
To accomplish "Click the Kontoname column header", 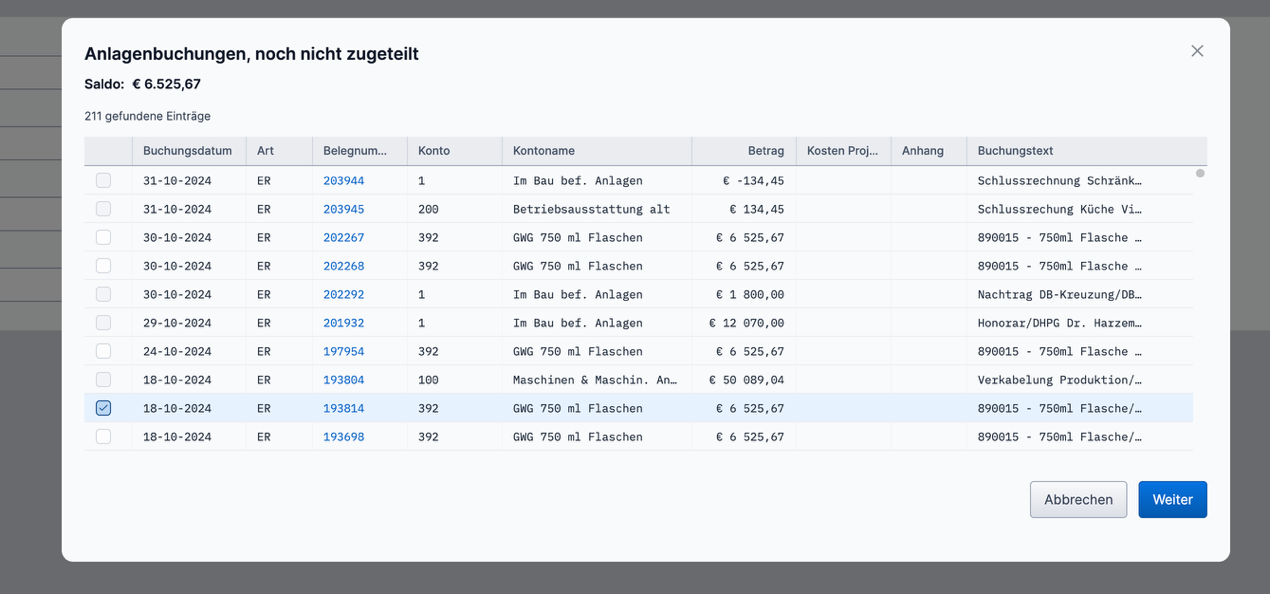I will tap(543, 151).
